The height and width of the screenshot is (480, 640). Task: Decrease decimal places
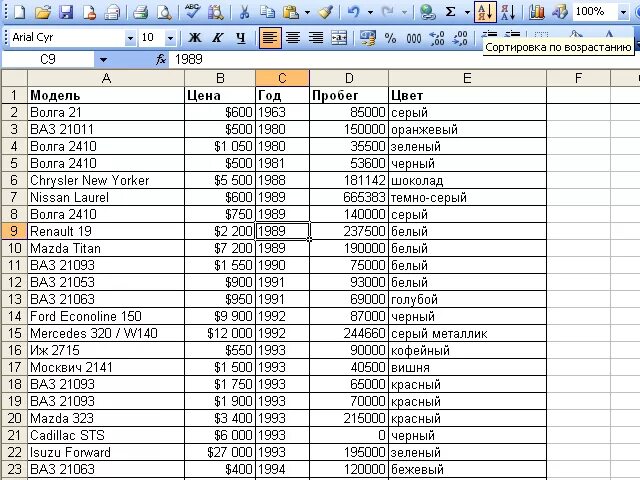(460, 38)
